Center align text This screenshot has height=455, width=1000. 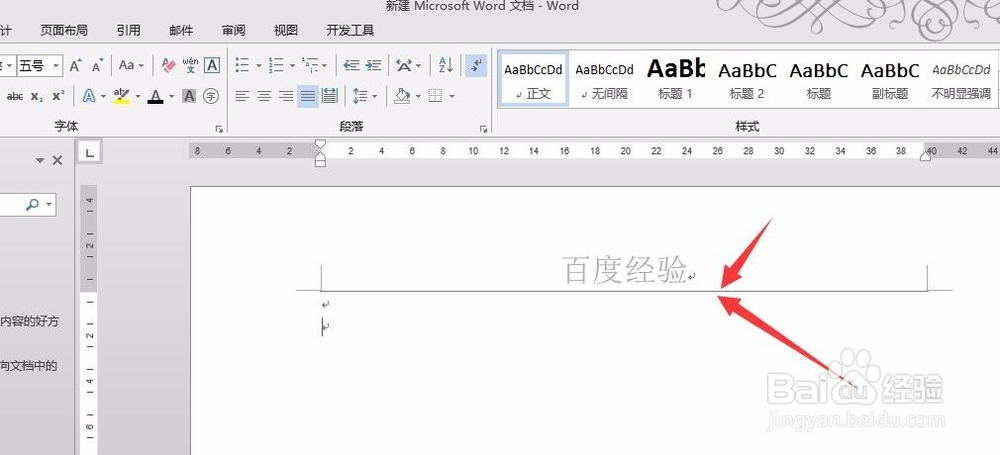tap(264, 96)
